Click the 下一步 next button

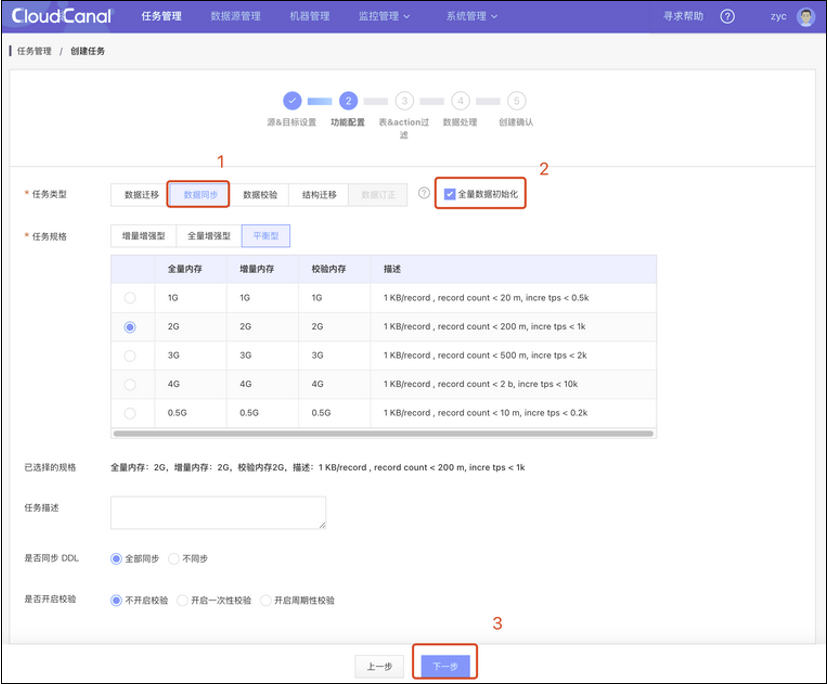(x=444, y=666)
